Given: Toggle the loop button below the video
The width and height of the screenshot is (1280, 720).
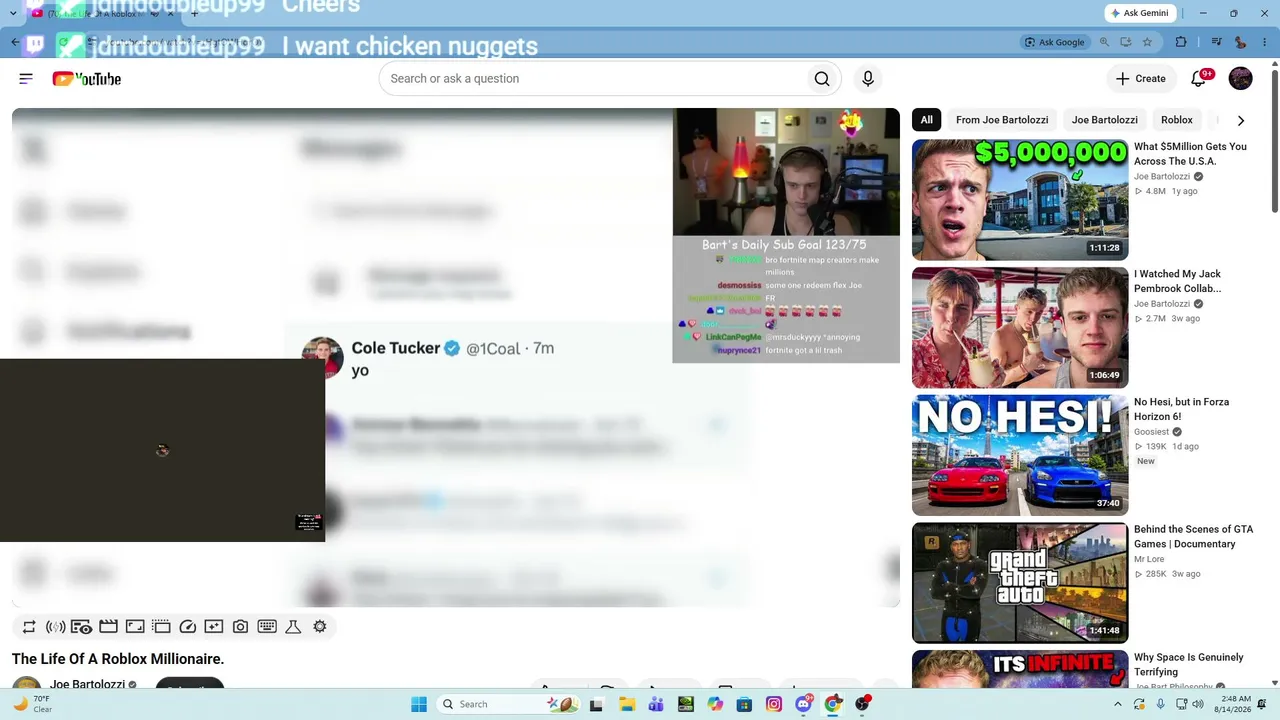Looking at the screenshot, I should pyautogui.click(x=29, y=627).
